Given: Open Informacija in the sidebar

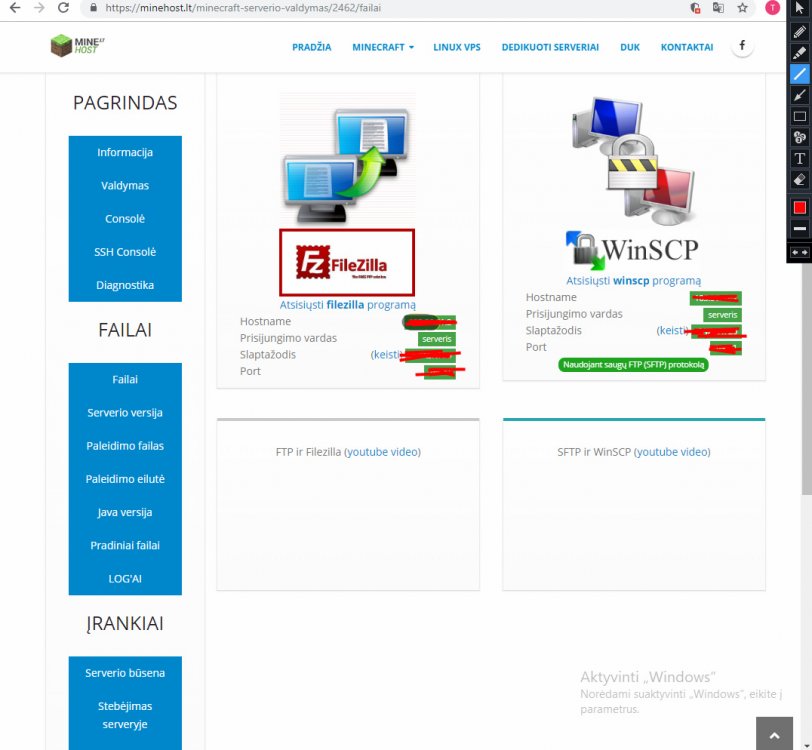Looking at the screenshot, I should pyautogui.click(x=125, y=152).
